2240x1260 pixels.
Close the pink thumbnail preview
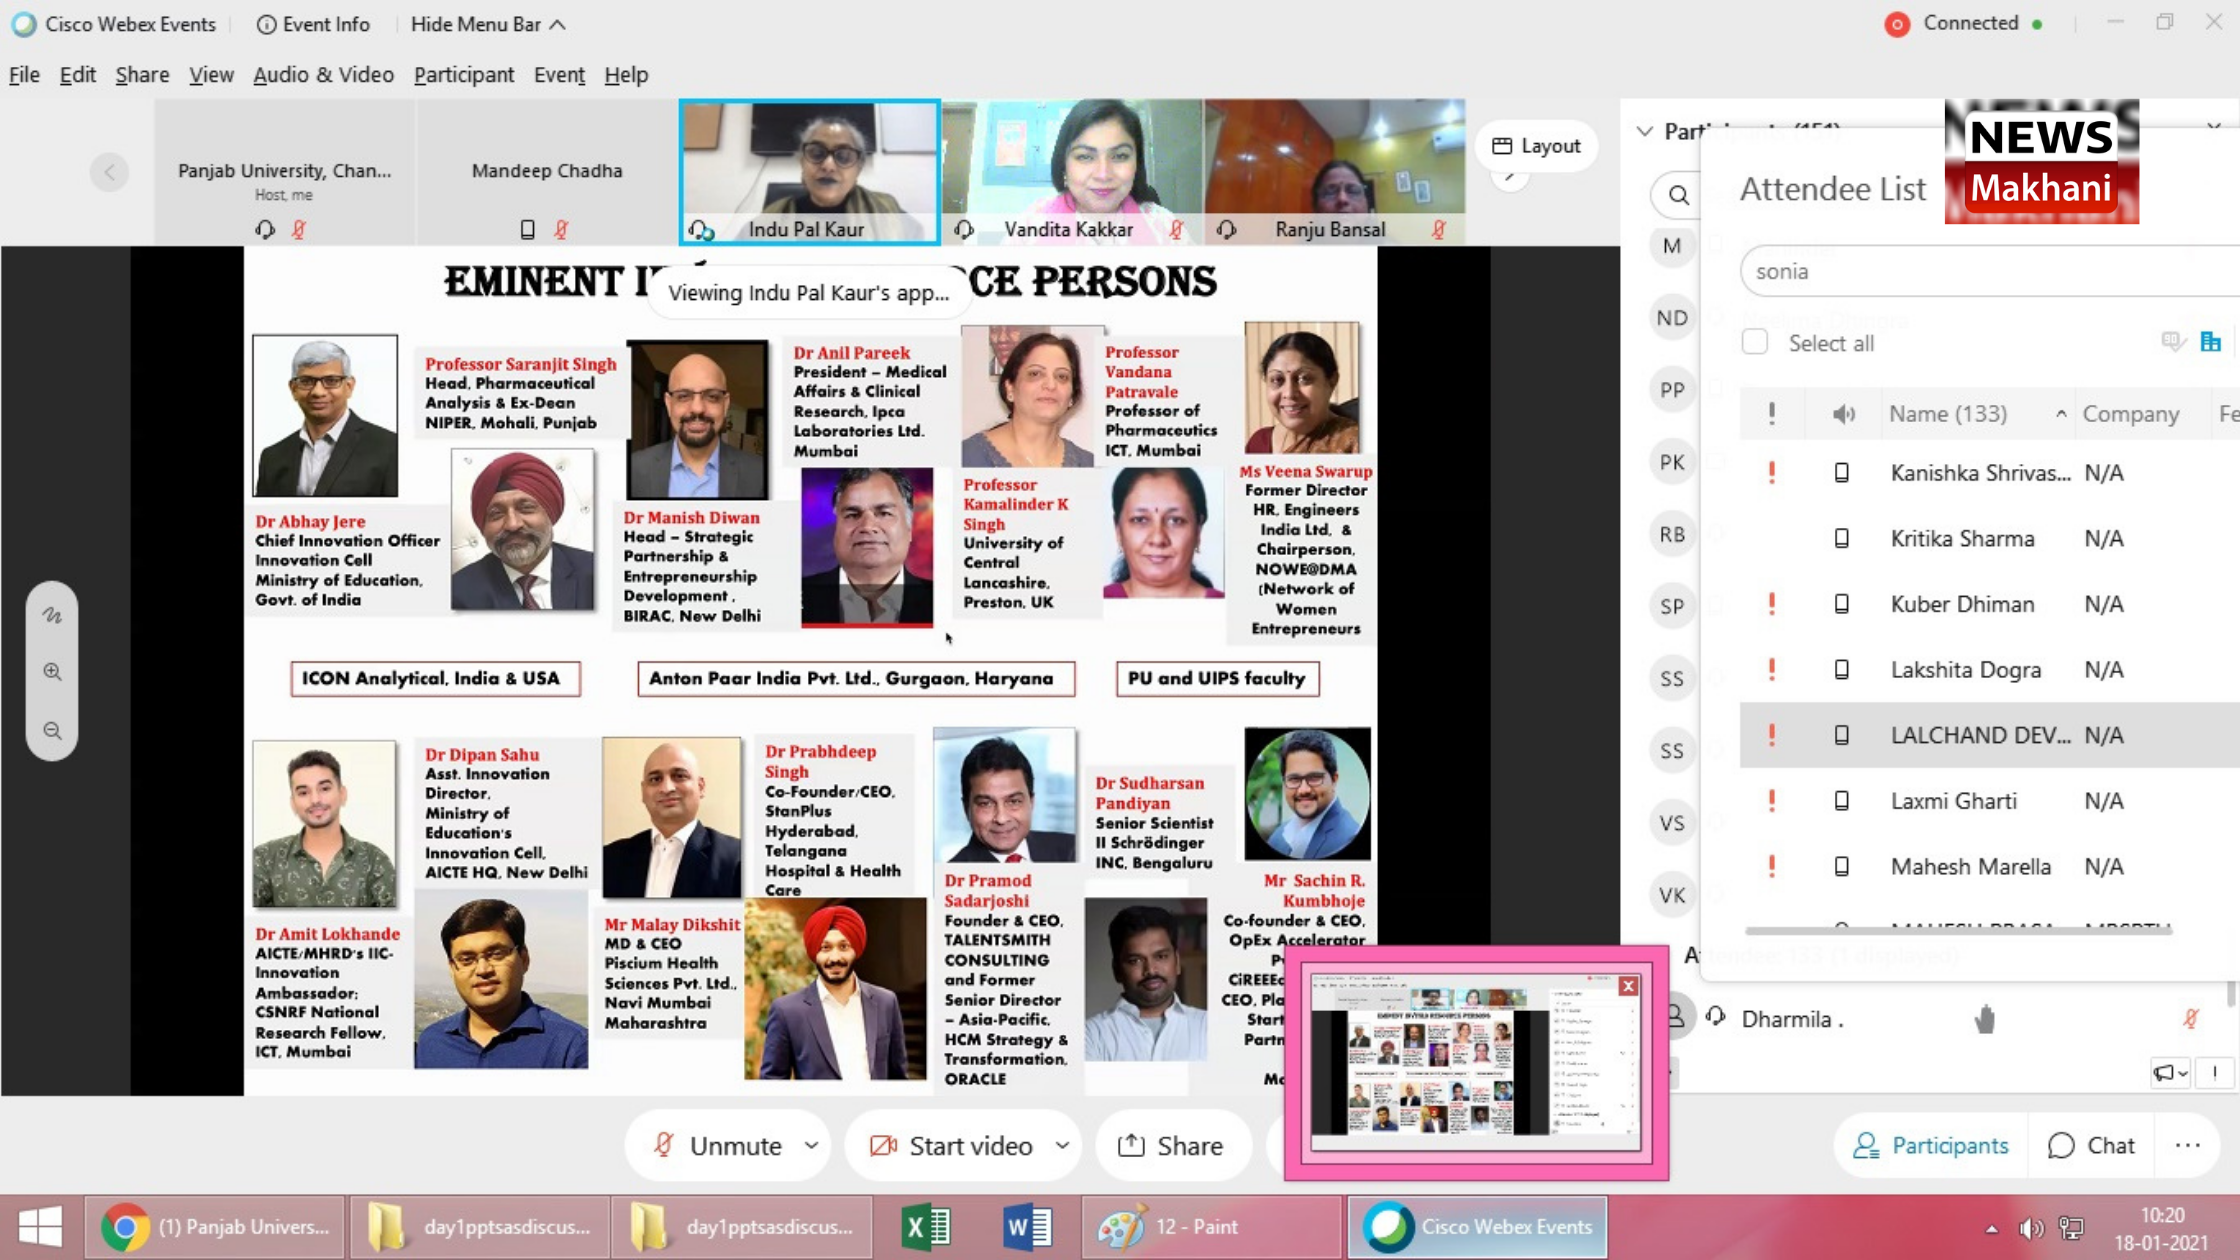[1628, 986]
